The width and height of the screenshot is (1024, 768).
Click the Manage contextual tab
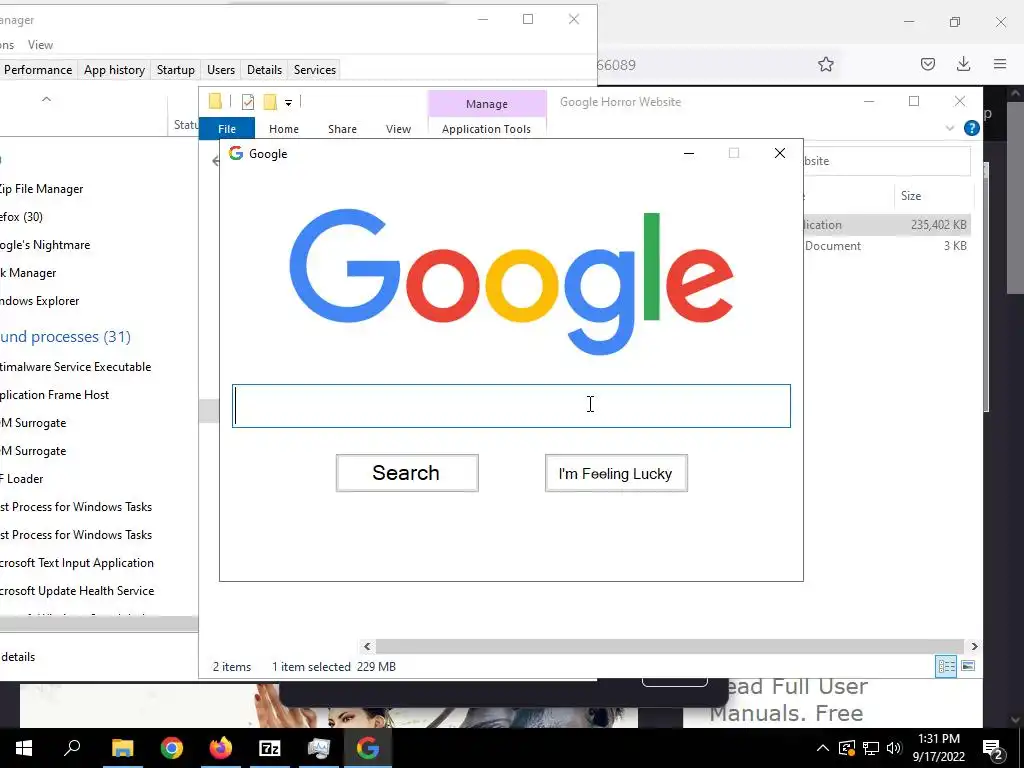[x=487, y=104]
